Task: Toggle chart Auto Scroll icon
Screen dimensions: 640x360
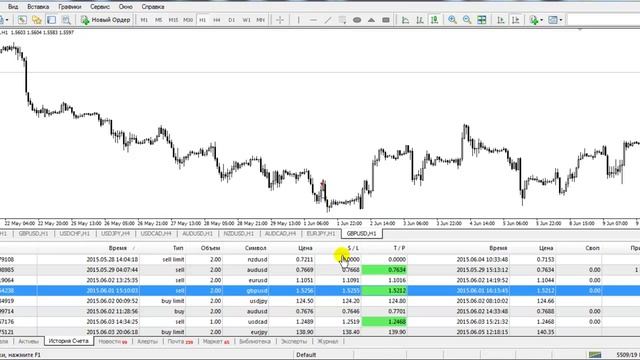Action: point(501,20)
